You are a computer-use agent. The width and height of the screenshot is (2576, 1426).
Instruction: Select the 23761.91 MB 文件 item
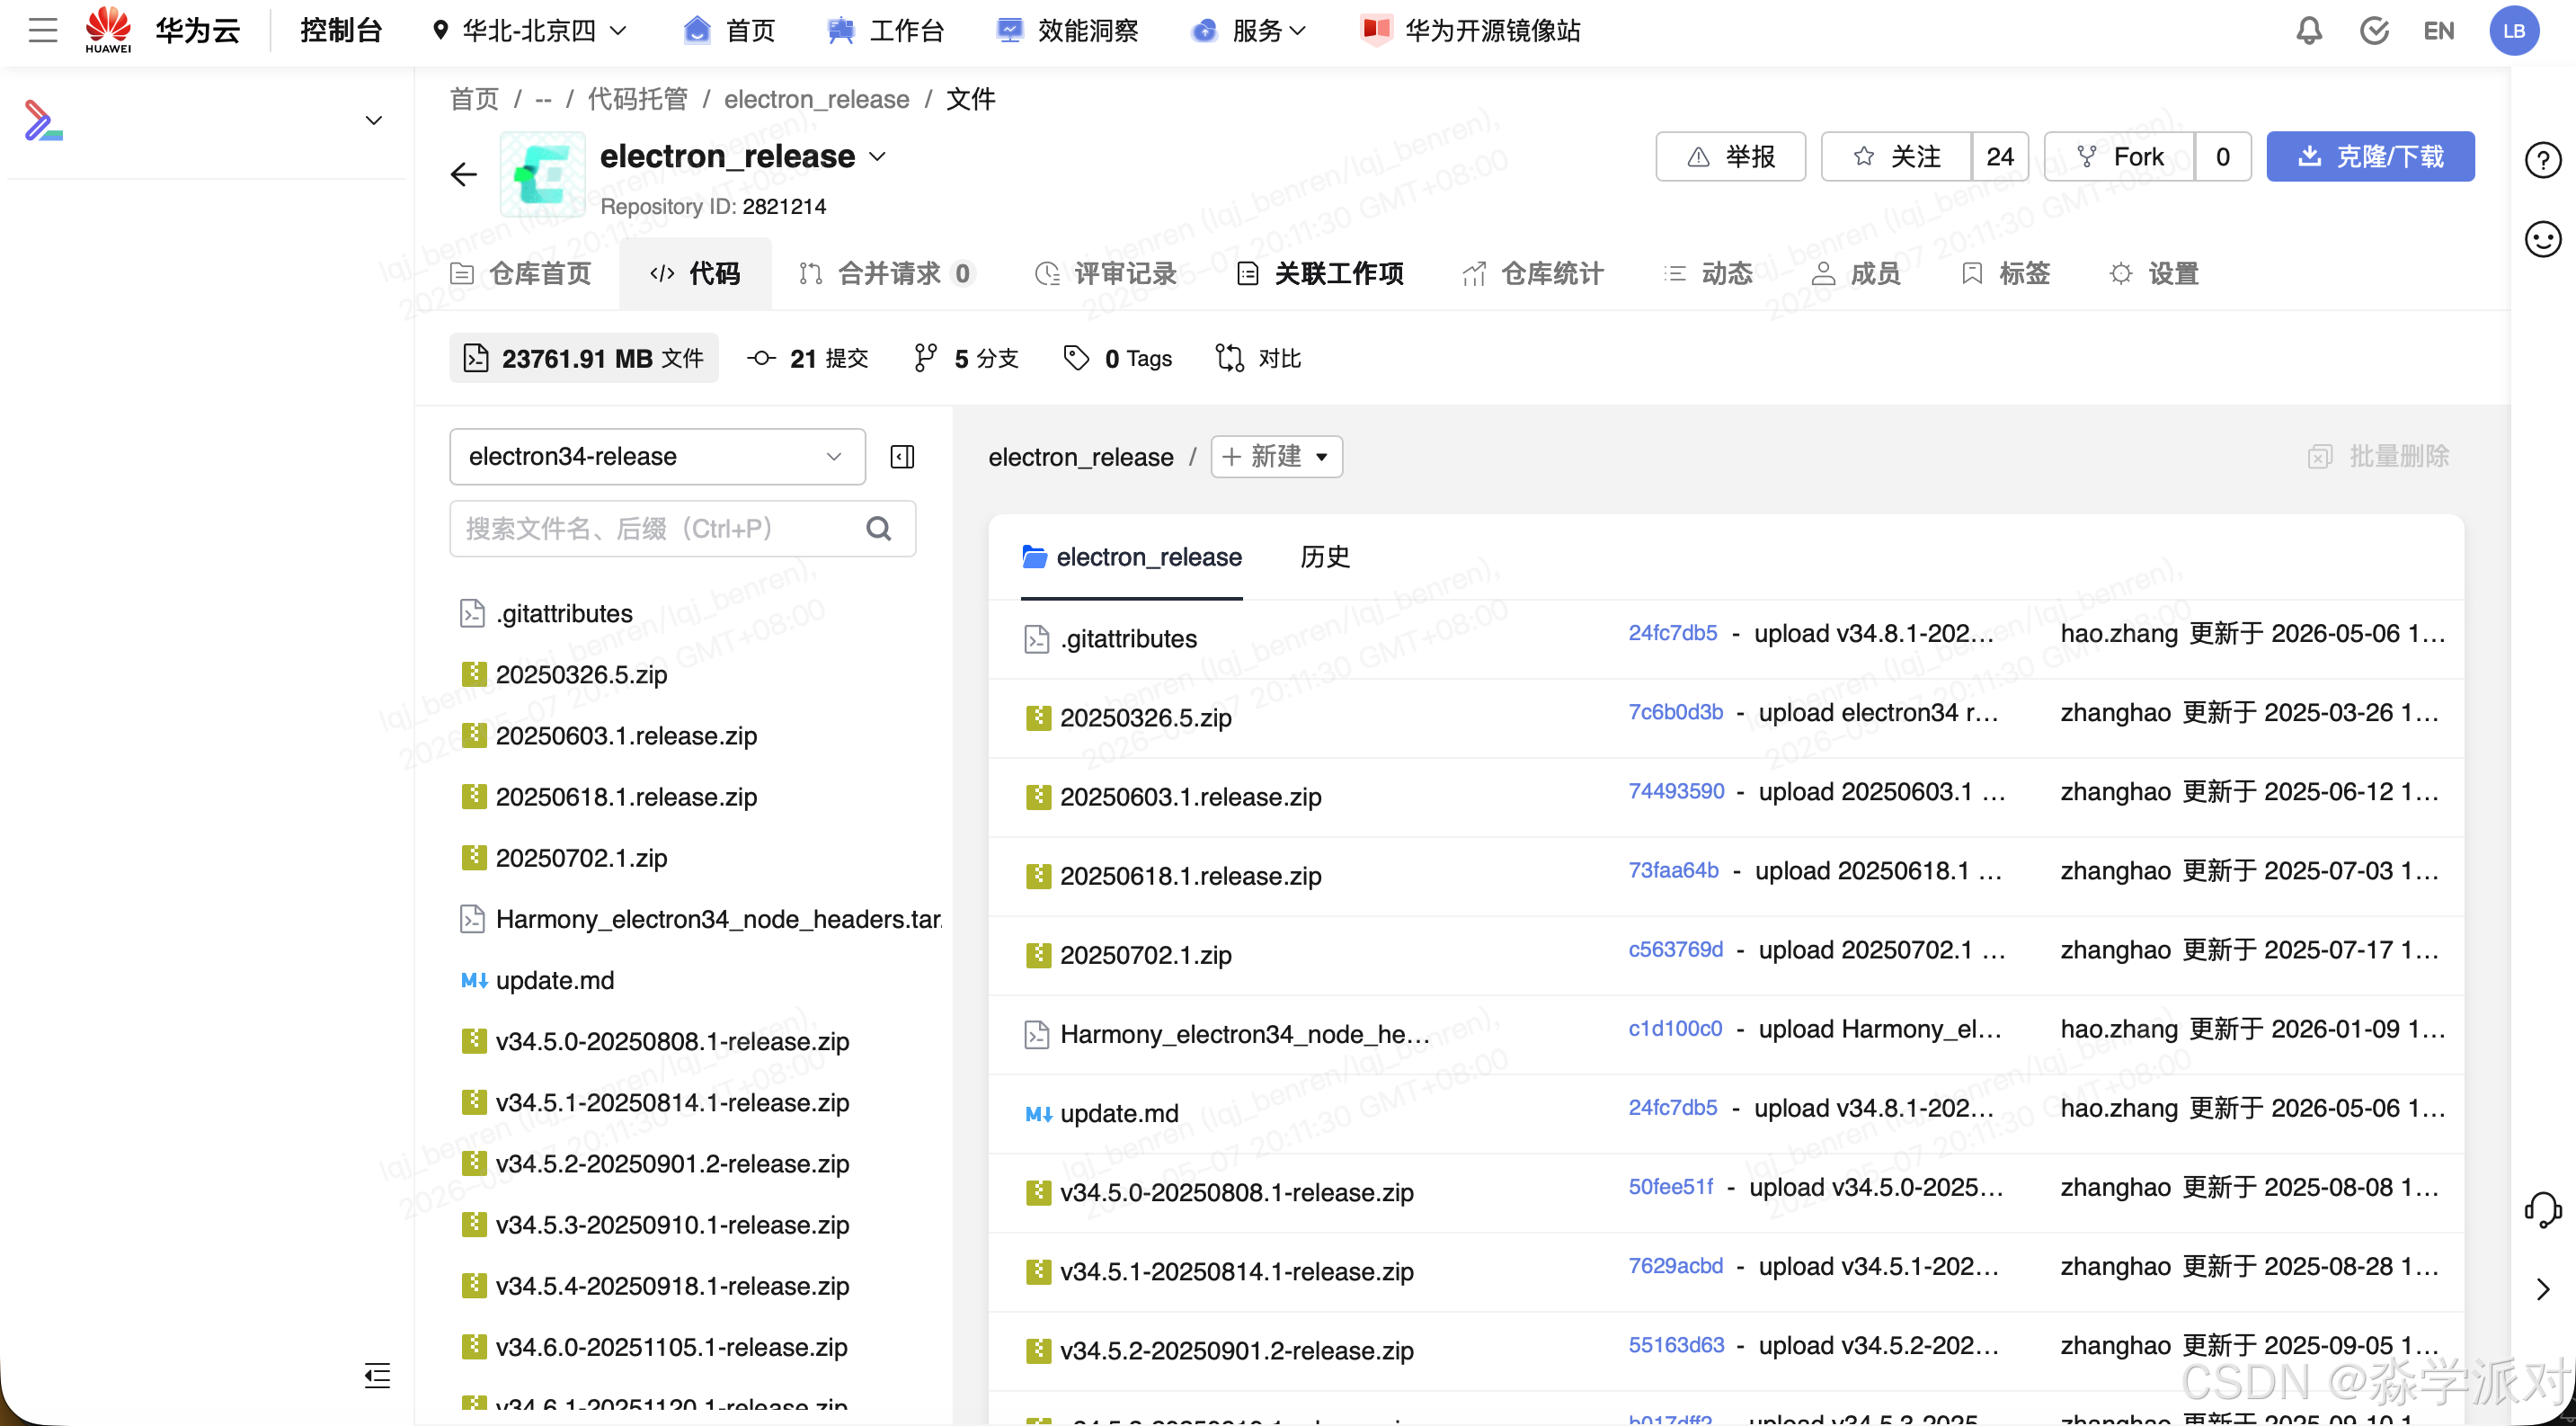pyautogui.click(x=584, y=358)
